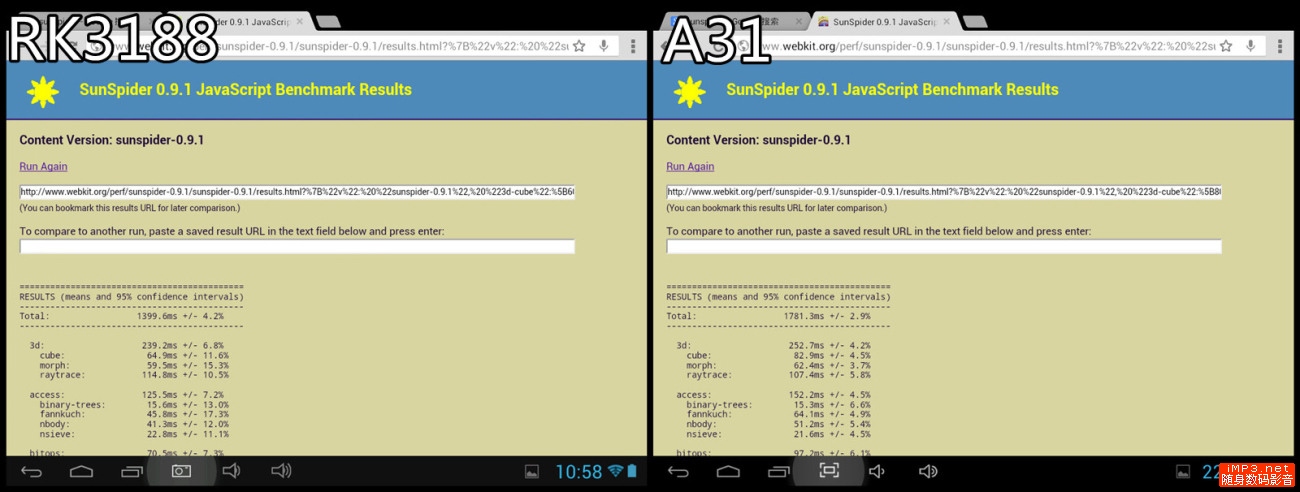
Task: Click binary-trees 15.6ms result row
Action: click(134, 405)
